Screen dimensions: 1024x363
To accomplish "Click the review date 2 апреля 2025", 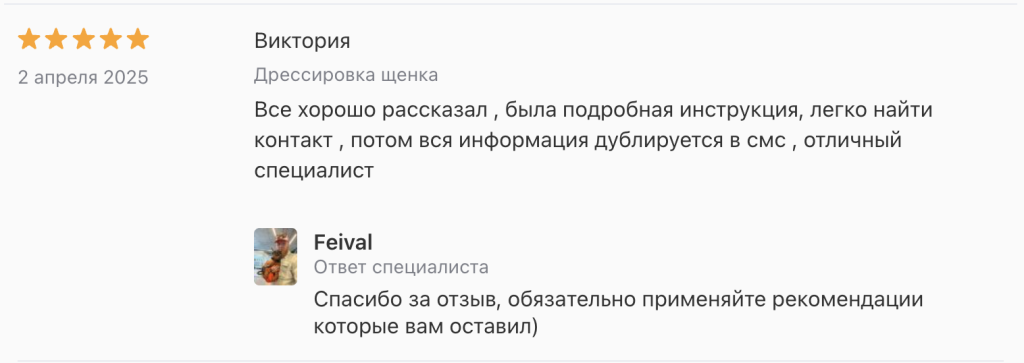I will click(83, 78).
